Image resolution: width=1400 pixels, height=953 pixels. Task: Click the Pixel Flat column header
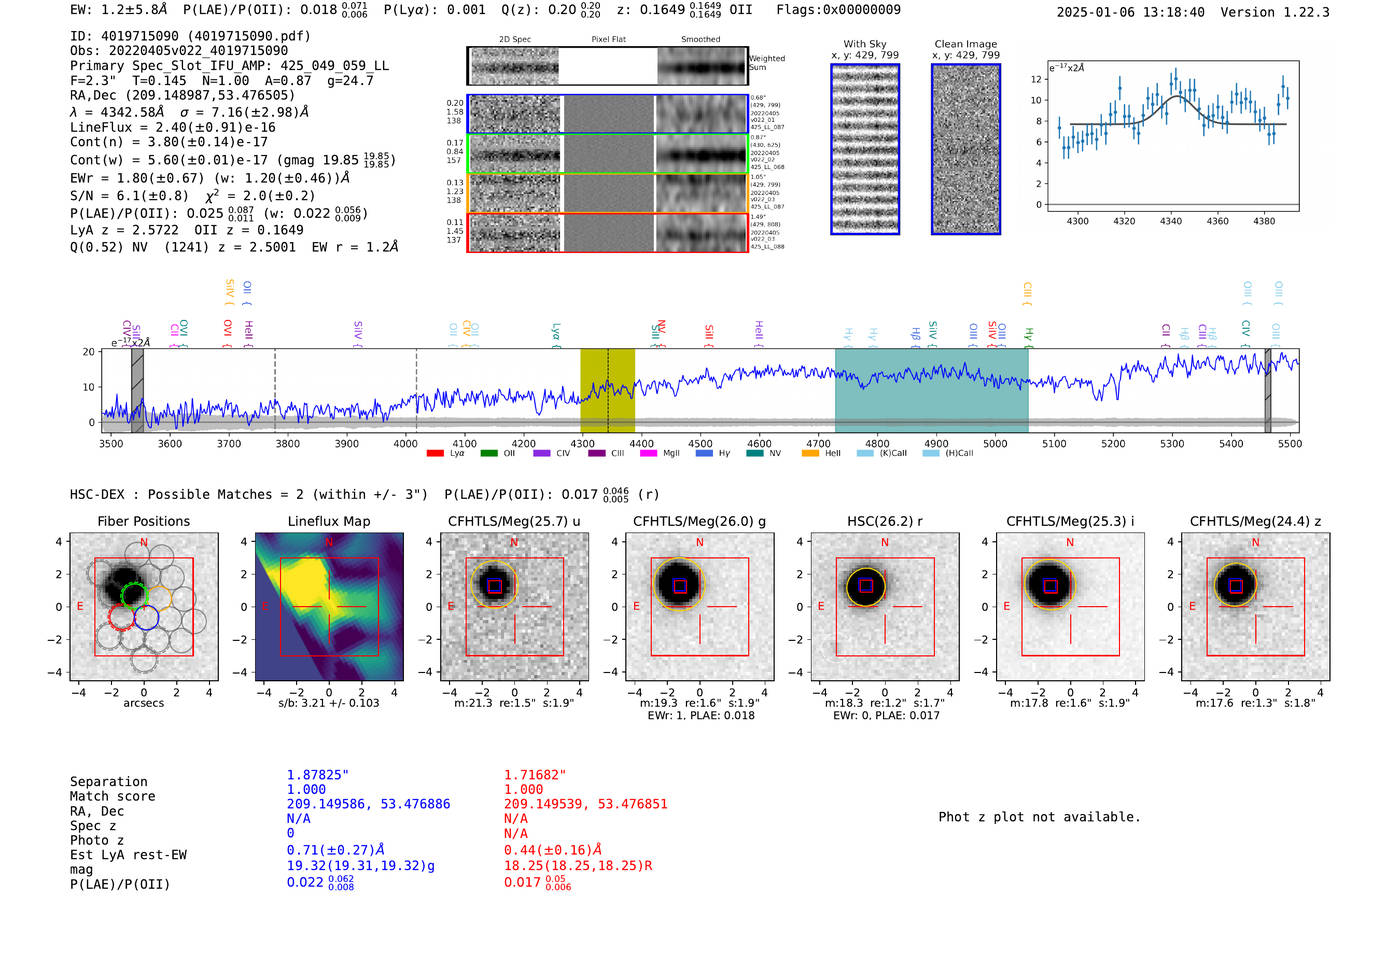click(608, 39)
